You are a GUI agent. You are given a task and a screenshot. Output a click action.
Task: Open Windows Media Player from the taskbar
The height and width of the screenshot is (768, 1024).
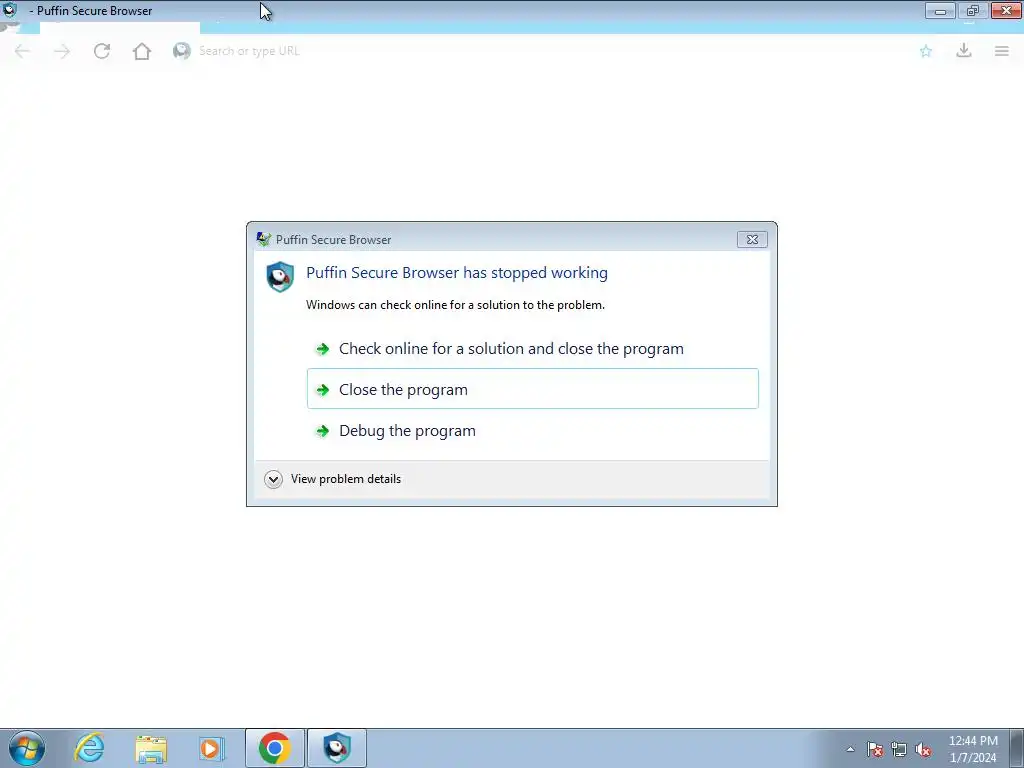211,748
